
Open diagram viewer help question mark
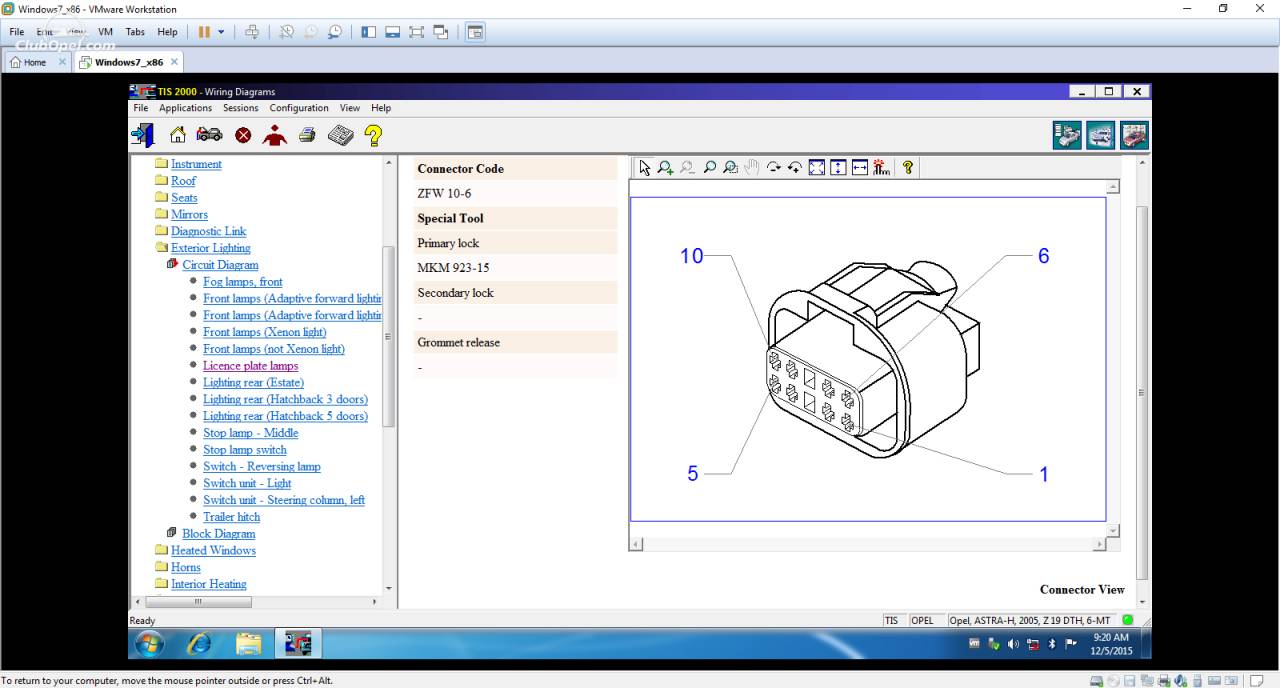click(x=907, y=168)
